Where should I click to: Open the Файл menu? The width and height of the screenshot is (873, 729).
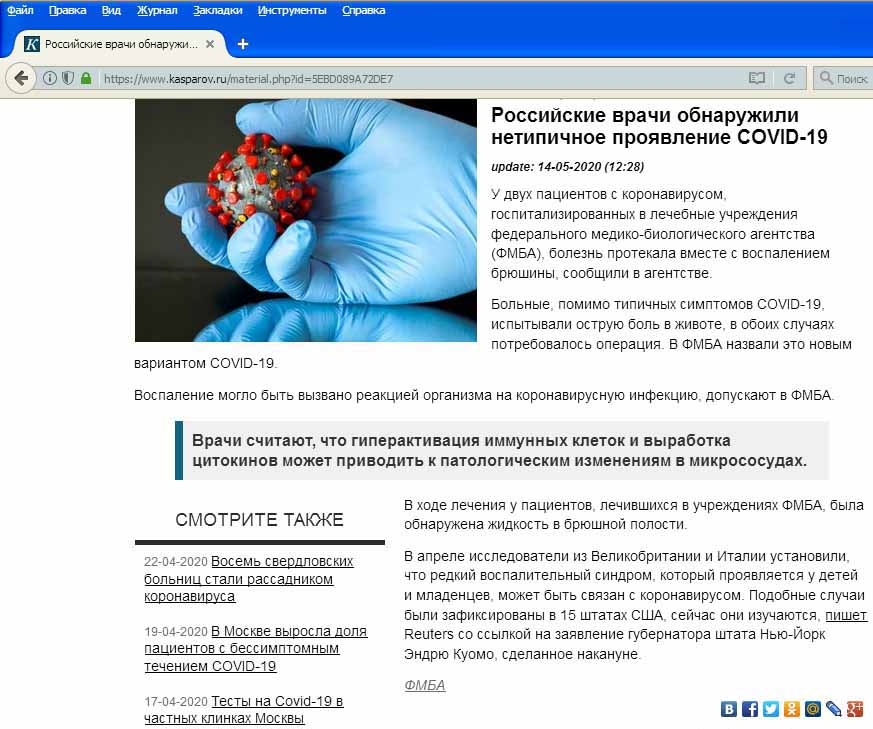pyautogui.click(x=20, y=10)
